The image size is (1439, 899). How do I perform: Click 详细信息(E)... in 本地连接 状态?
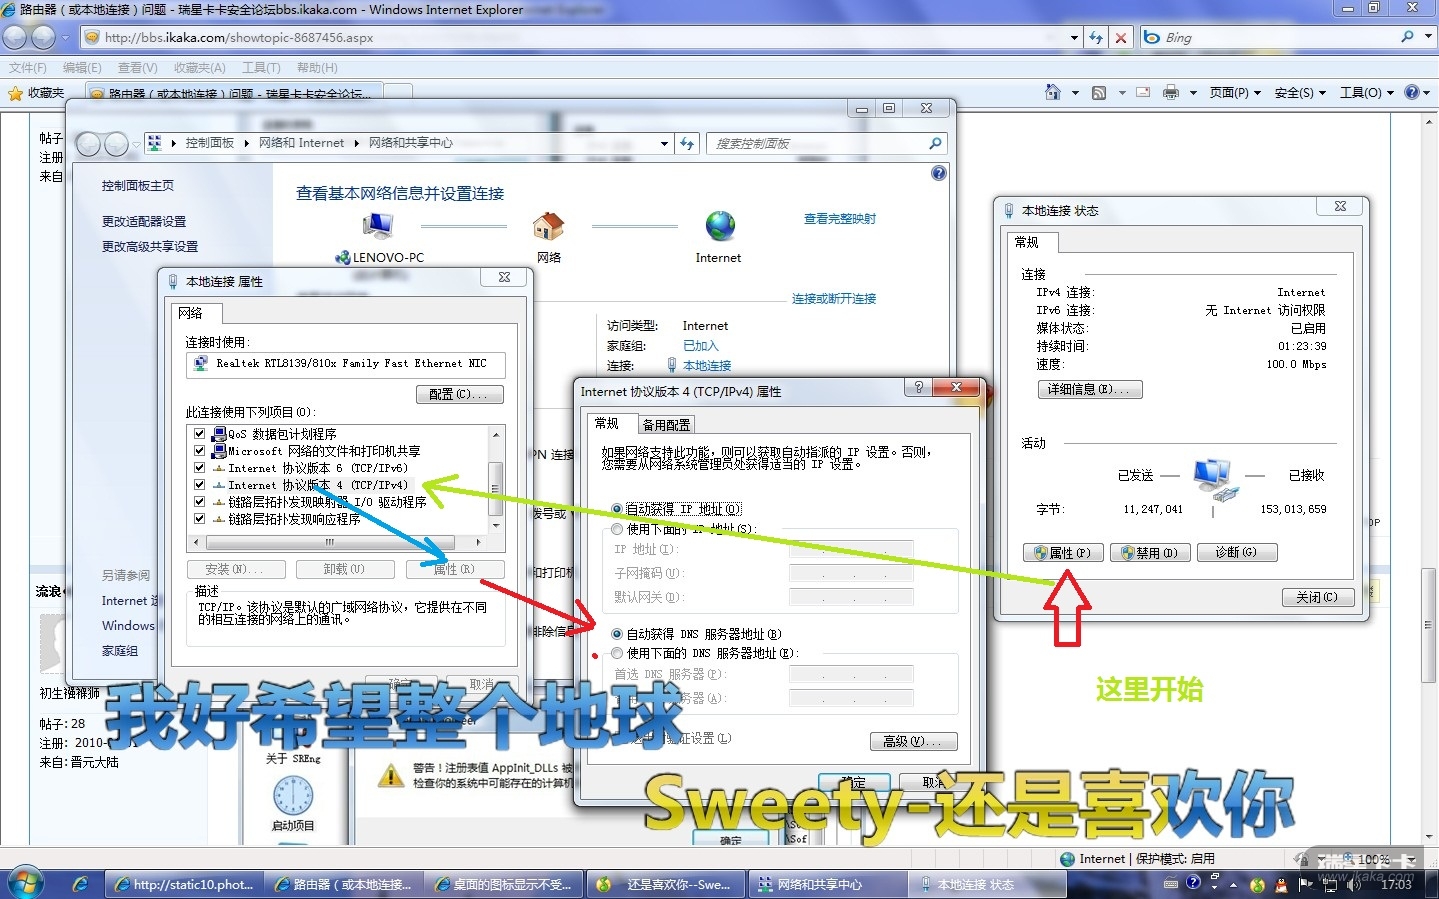pyautogui.click(x=1090, y=389)
